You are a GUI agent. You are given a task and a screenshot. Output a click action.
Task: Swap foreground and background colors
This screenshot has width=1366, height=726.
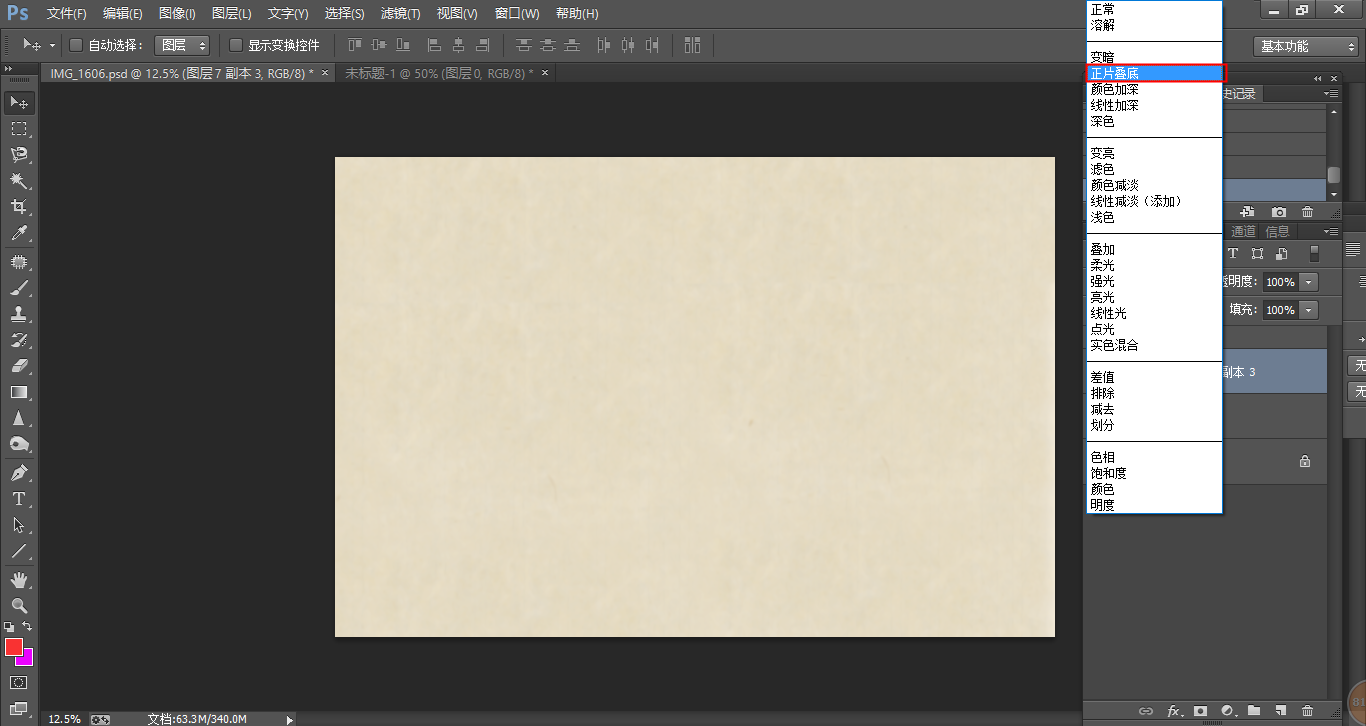(27, 626)
